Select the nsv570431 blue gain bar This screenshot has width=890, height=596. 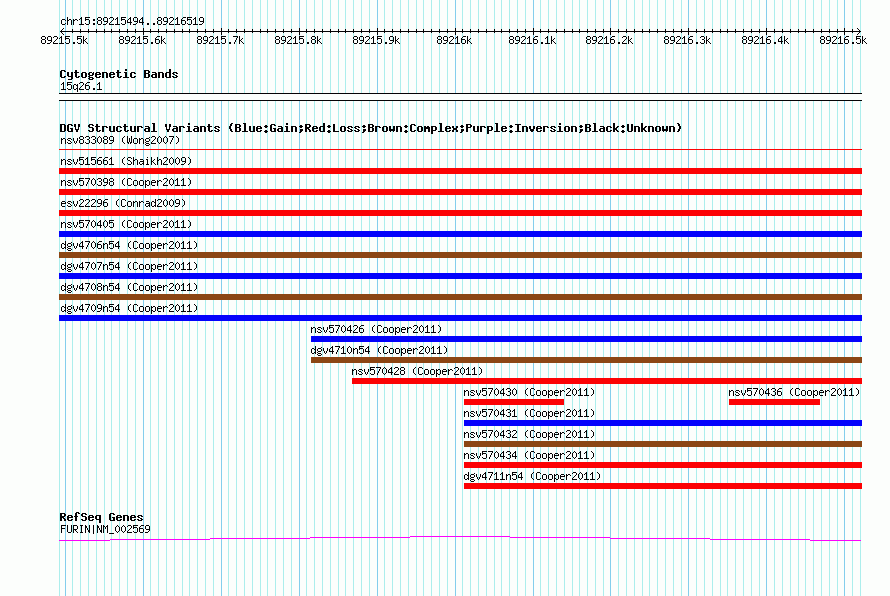[x=663, y=423]
